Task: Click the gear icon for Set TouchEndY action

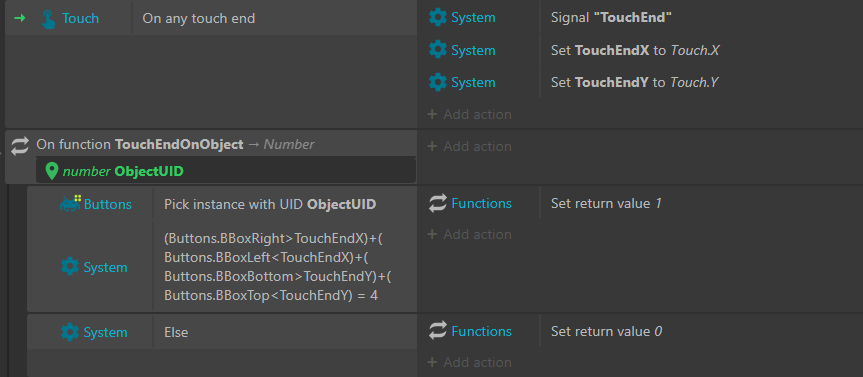Action: click(x=438, y=82)
